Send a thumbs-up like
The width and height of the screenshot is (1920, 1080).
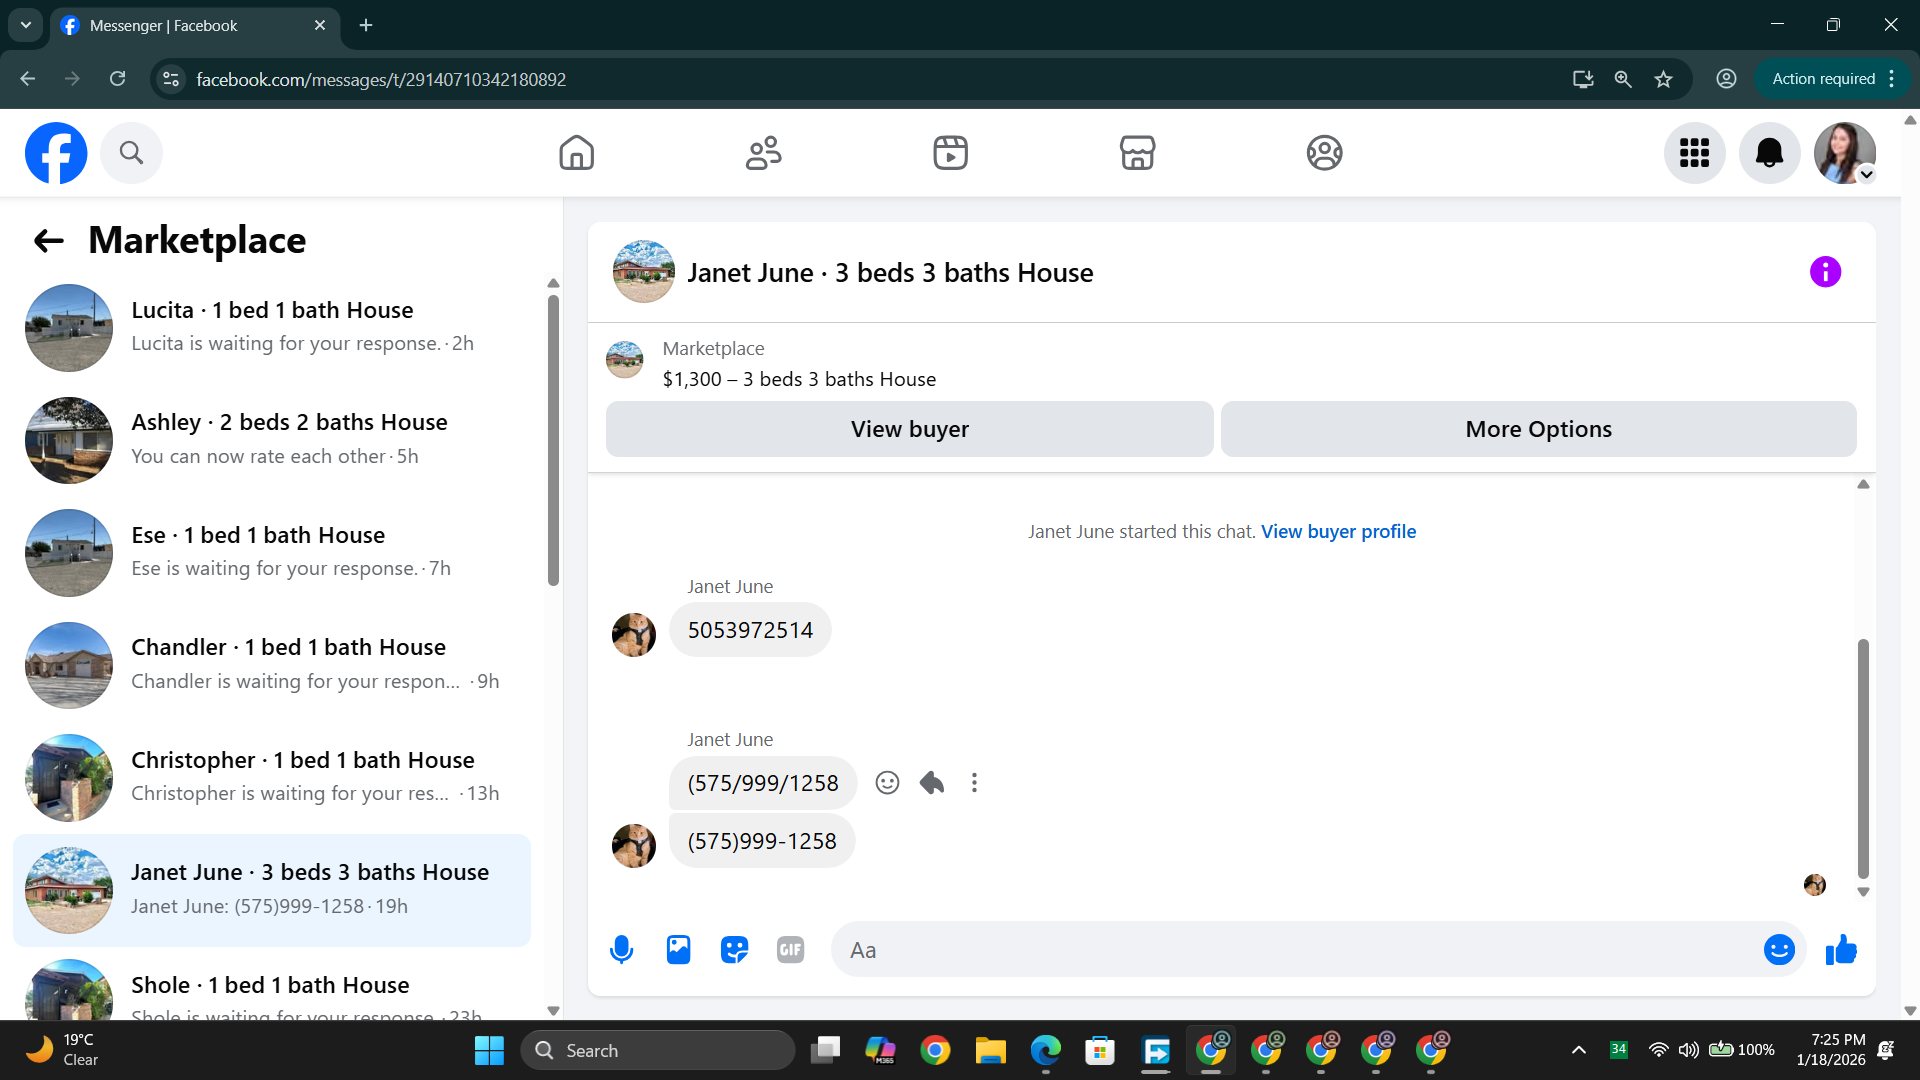[1841, 950]
